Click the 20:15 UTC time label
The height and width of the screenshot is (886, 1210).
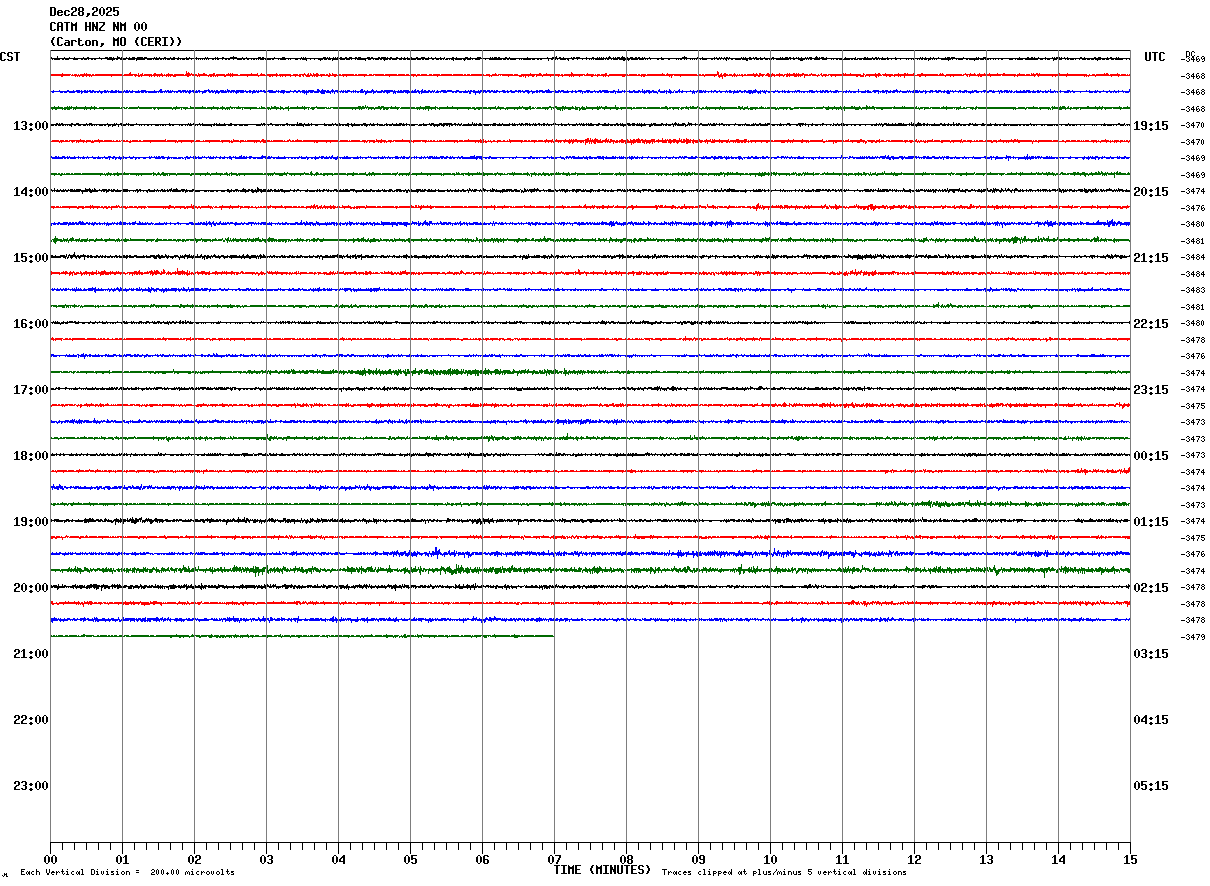pos(1151,192)
